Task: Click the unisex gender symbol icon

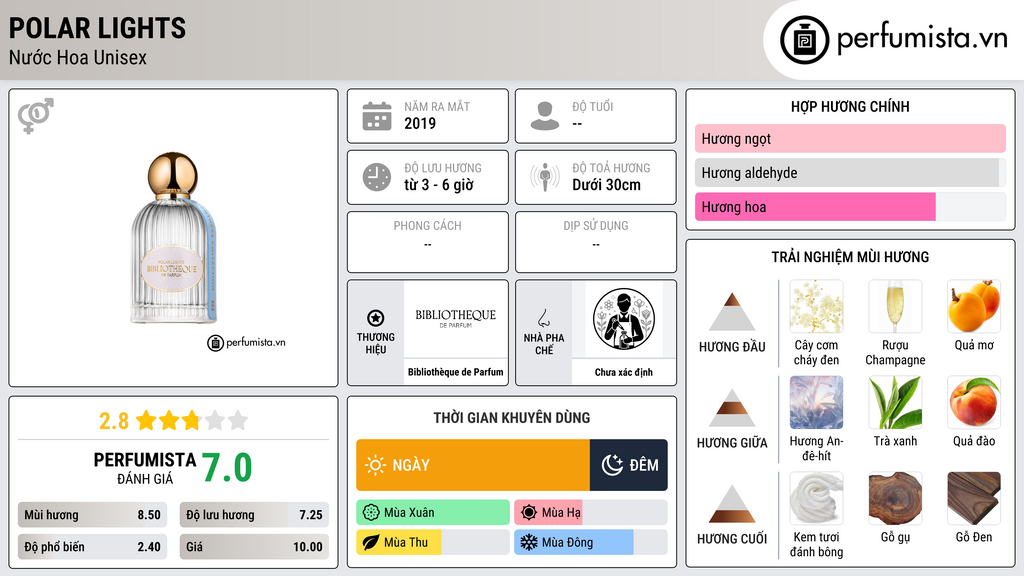Action: (35, 116)
